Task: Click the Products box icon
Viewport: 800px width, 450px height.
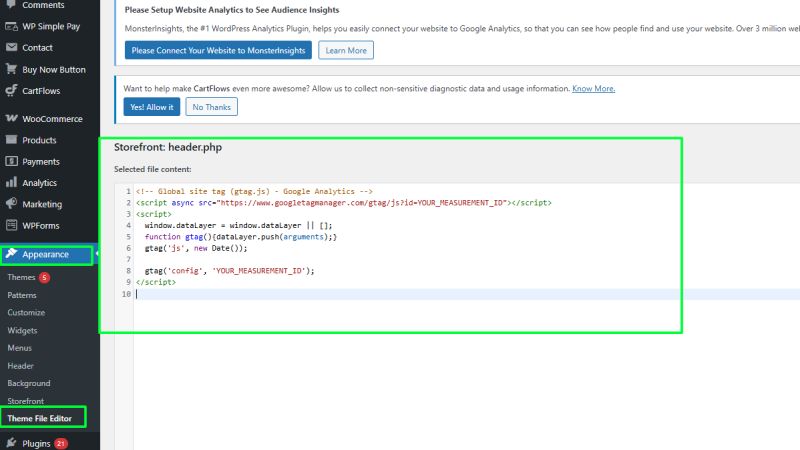Action: point(11,139)
